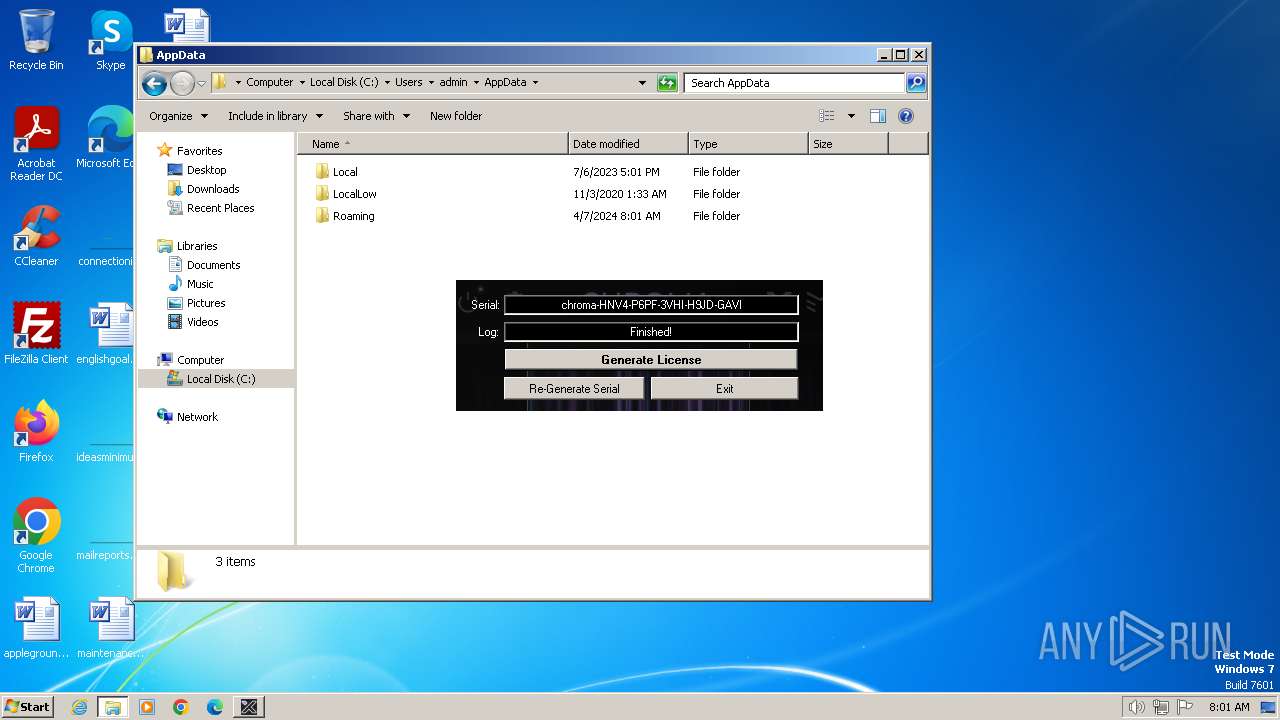1280x720 pixels.
Task: Sort by Name column header
Action: (x=432, y=144)
